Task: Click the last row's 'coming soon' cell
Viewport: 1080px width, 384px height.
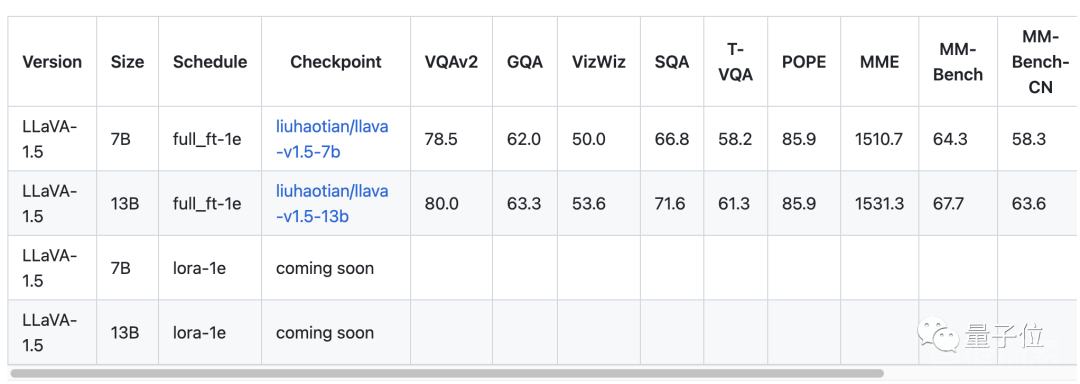Action: 325,333
